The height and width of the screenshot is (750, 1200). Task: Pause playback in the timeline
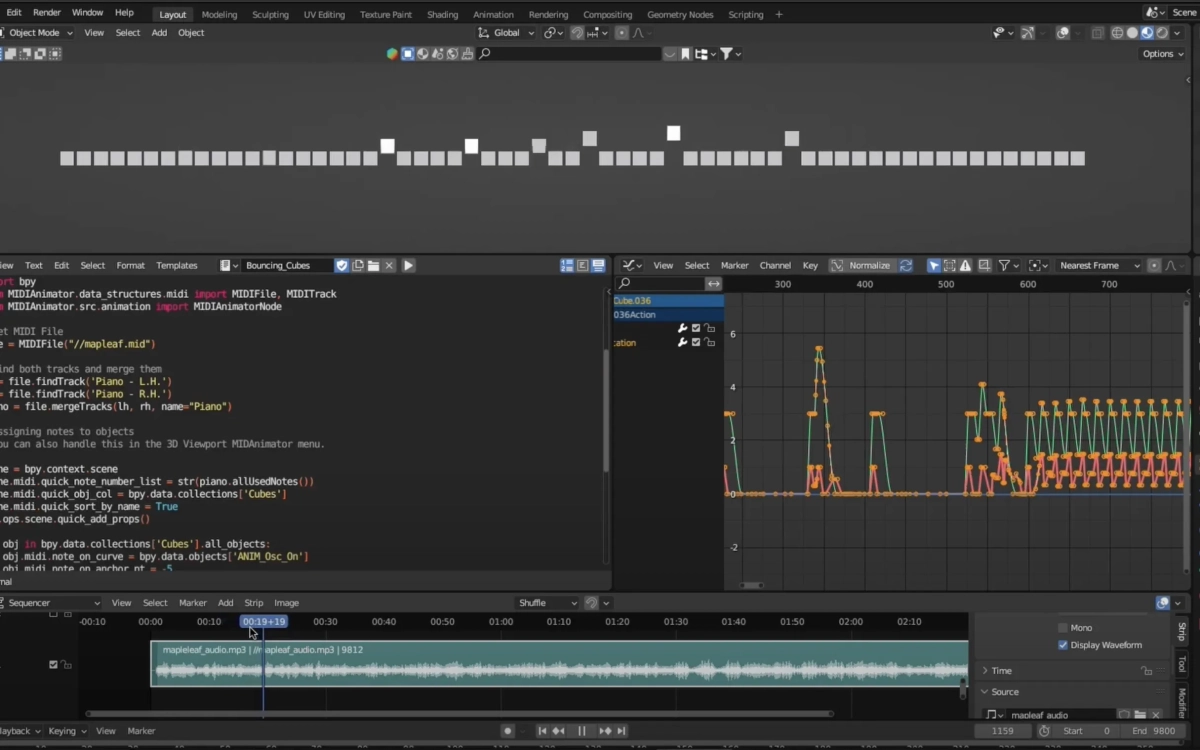point(582,731)
